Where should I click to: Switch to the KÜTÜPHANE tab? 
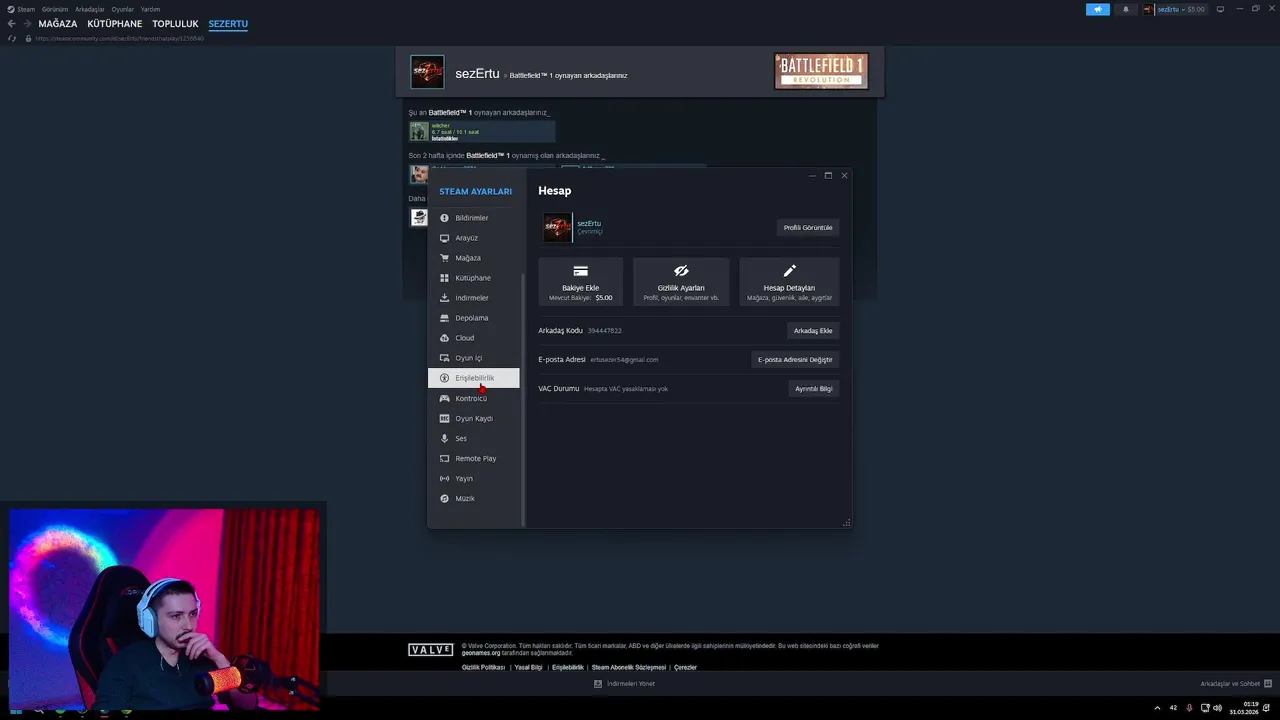click(115, 24)
